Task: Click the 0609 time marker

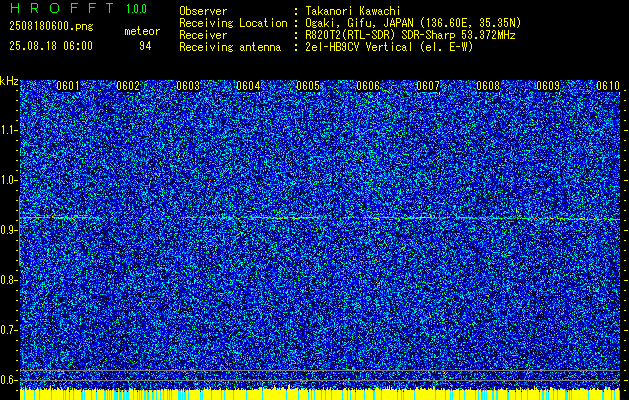Action: (548, 86)
